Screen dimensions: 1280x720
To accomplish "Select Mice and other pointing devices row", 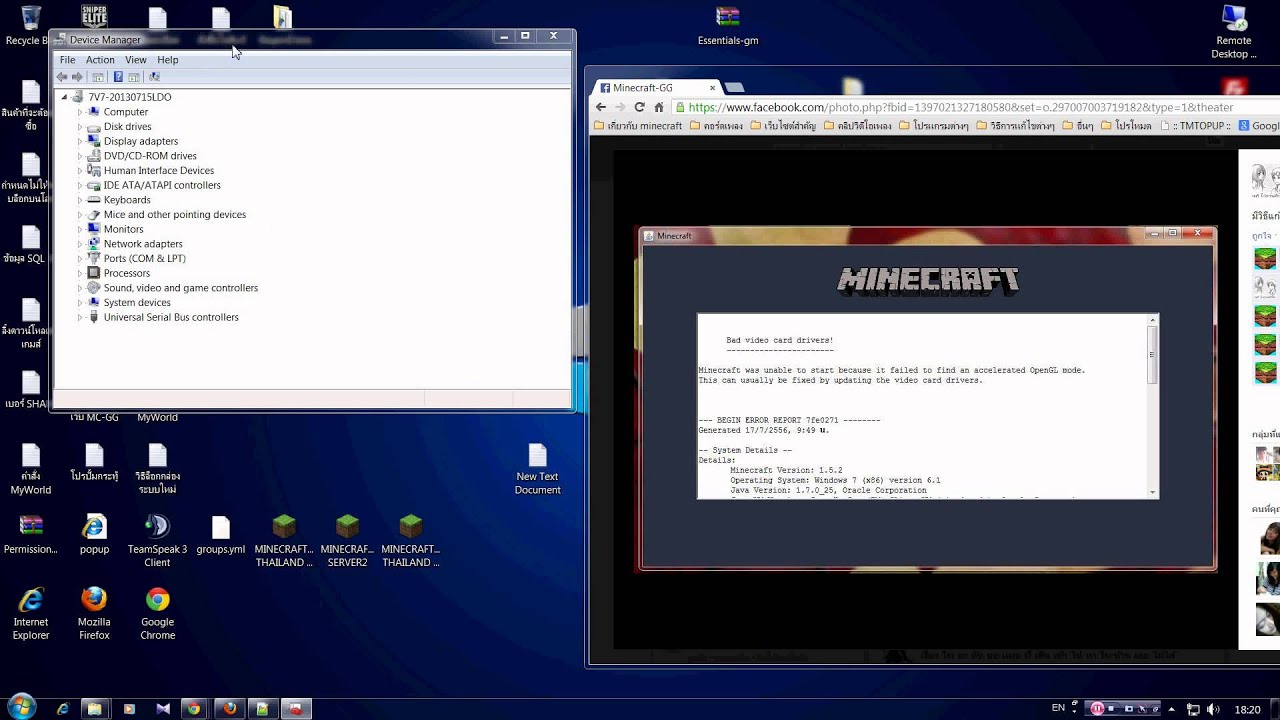I will 175,214.
